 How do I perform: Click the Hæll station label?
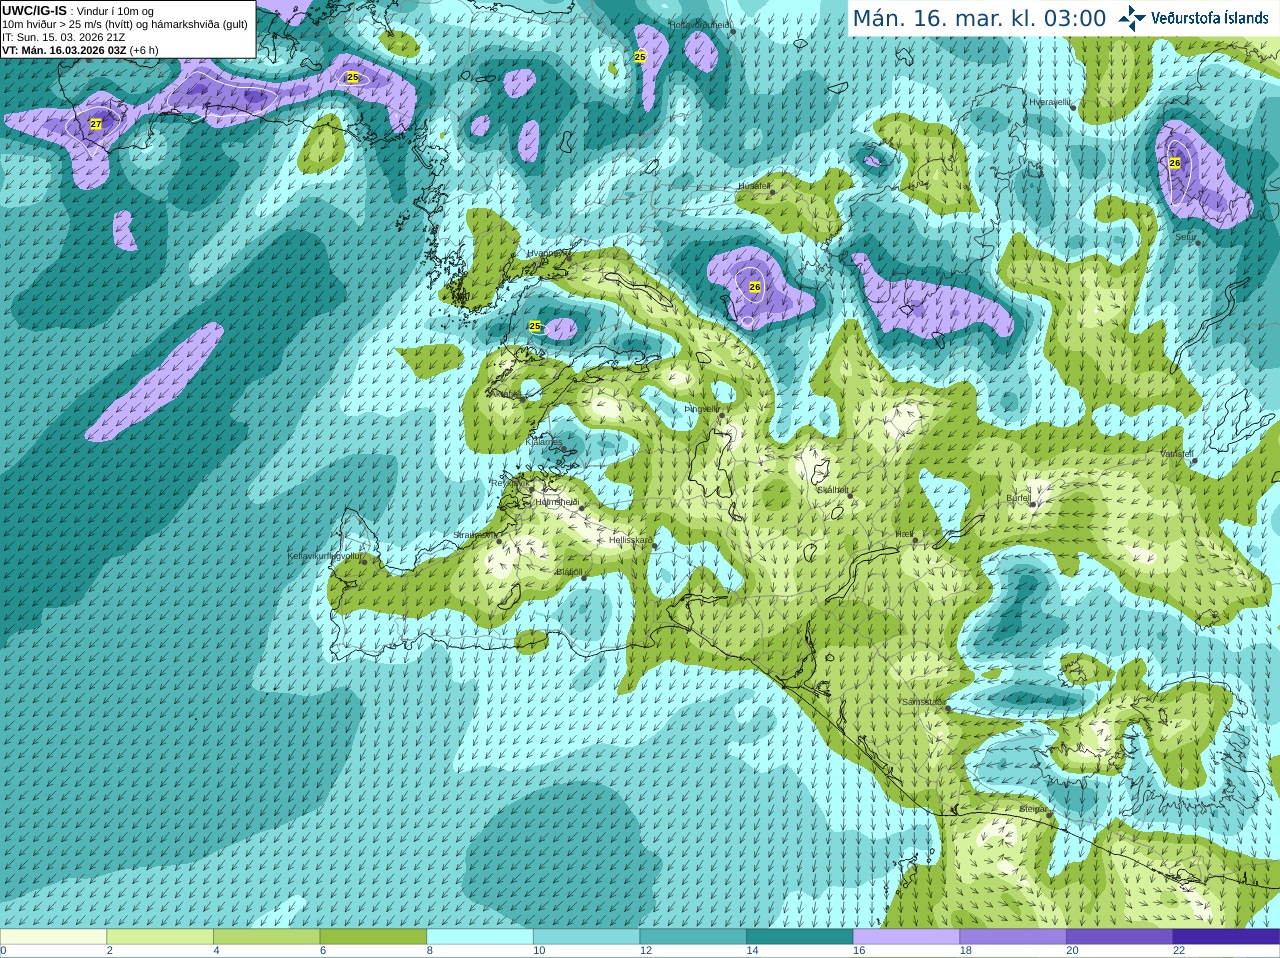pyautogui.click(x=906, y=535)
